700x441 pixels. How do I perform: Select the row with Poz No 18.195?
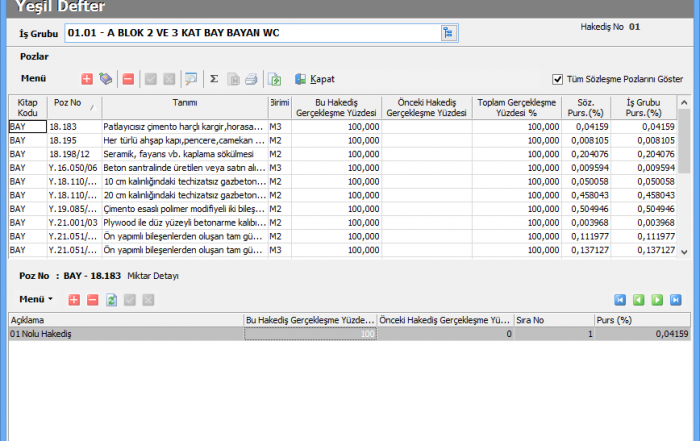pos(72,141)
